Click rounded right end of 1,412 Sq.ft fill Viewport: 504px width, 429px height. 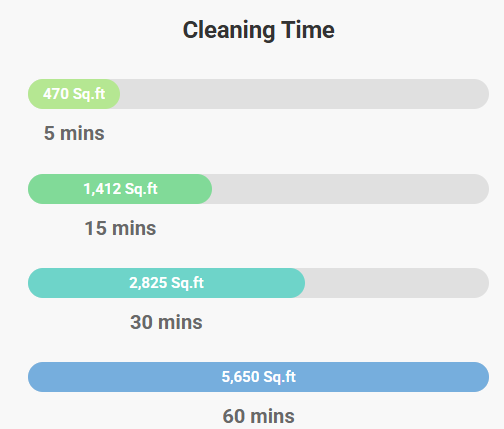205,189
